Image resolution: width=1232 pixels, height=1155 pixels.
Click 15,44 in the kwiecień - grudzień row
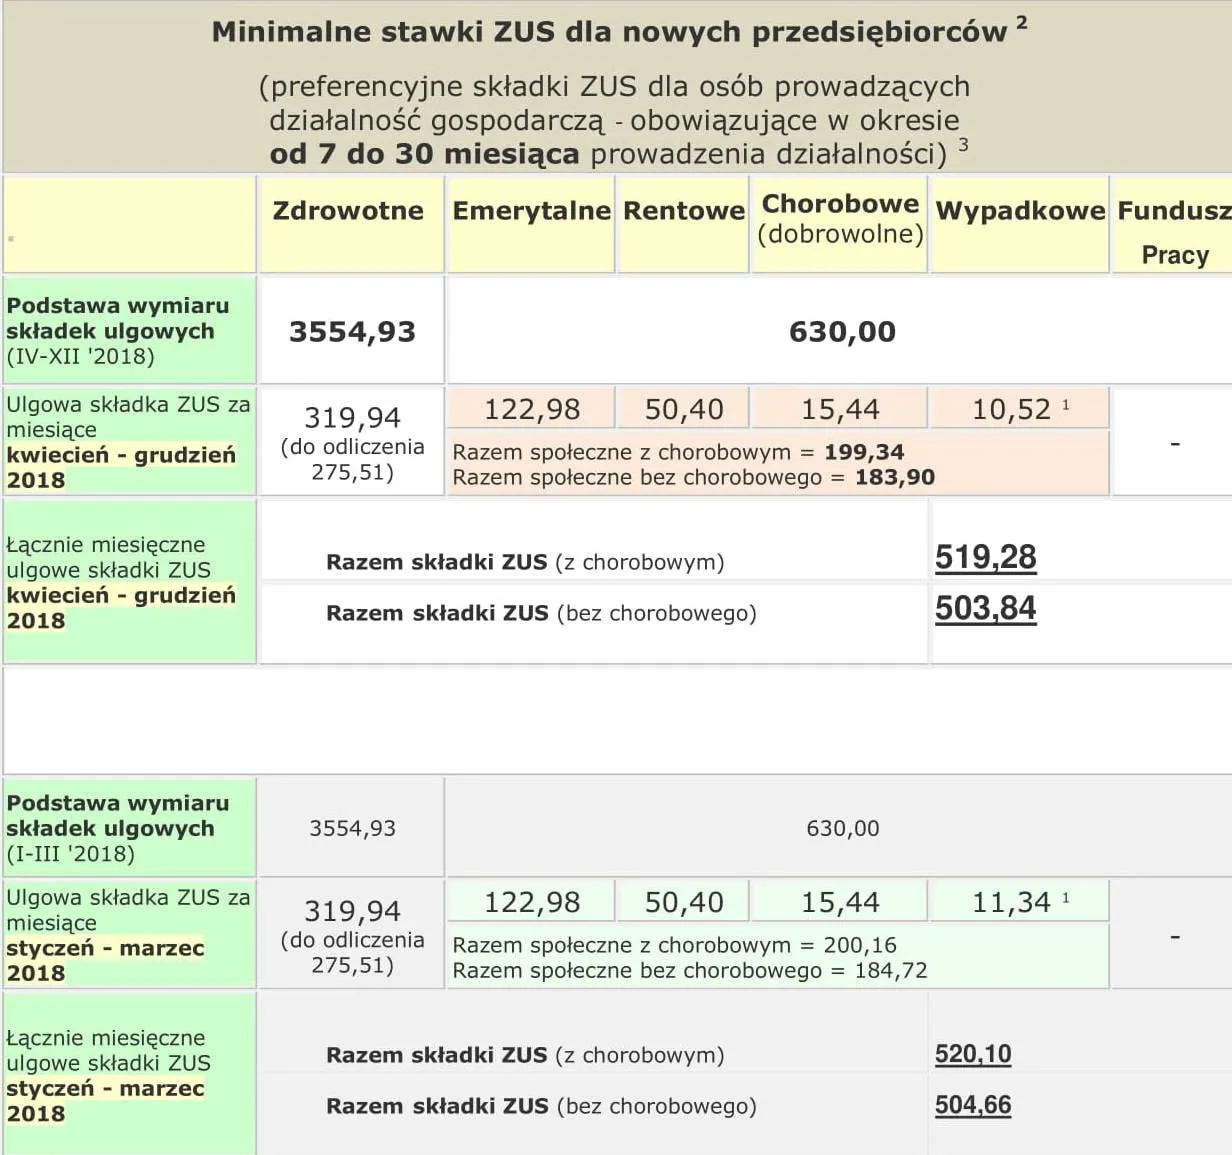tap(840, 409)
